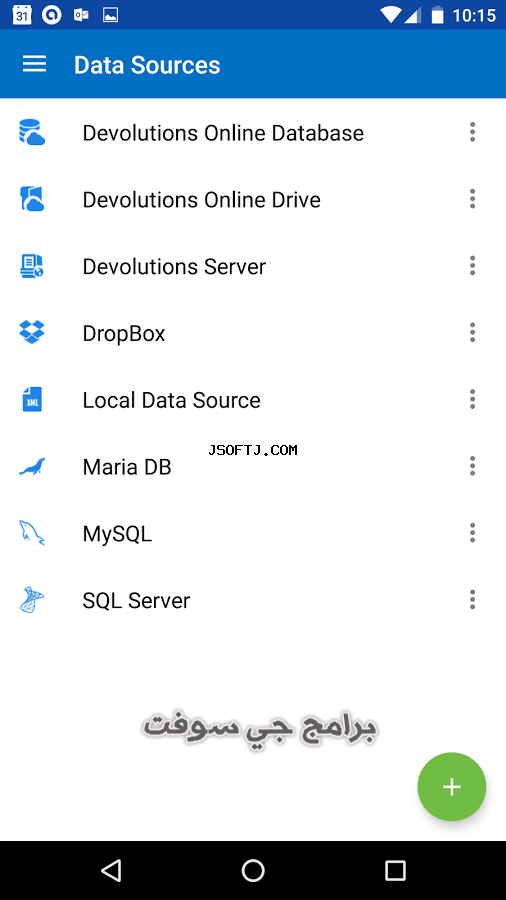Tap Android home navigation button
The height and width of the screenshot is (900, 506).
click(253, 870)
